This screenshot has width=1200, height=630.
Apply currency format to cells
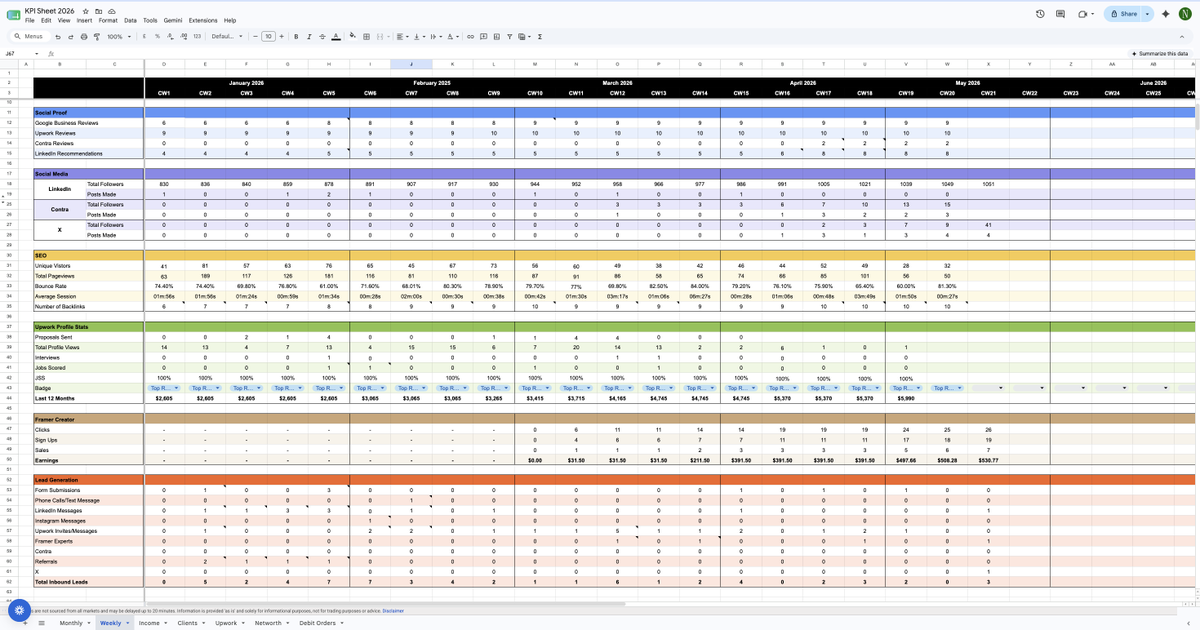(144, 36)
